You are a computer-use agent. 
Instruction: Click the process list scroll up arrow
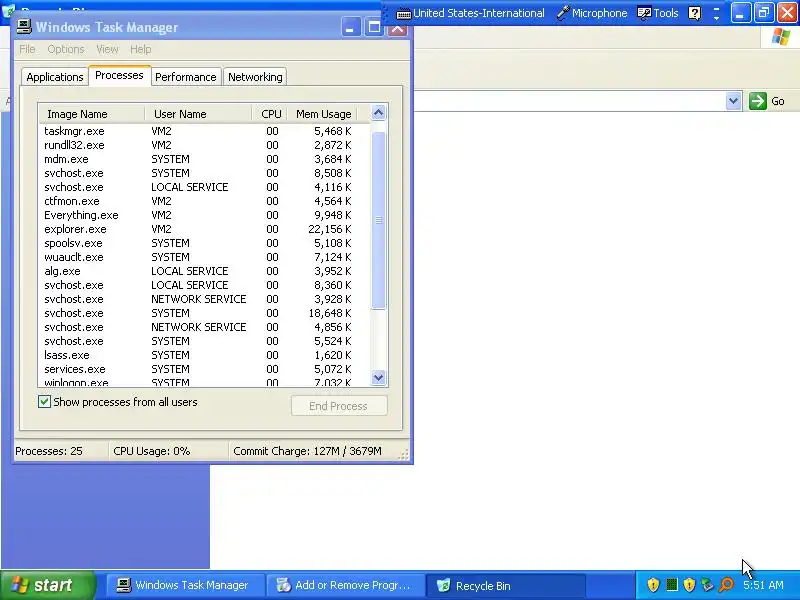(x=379, y=113)
